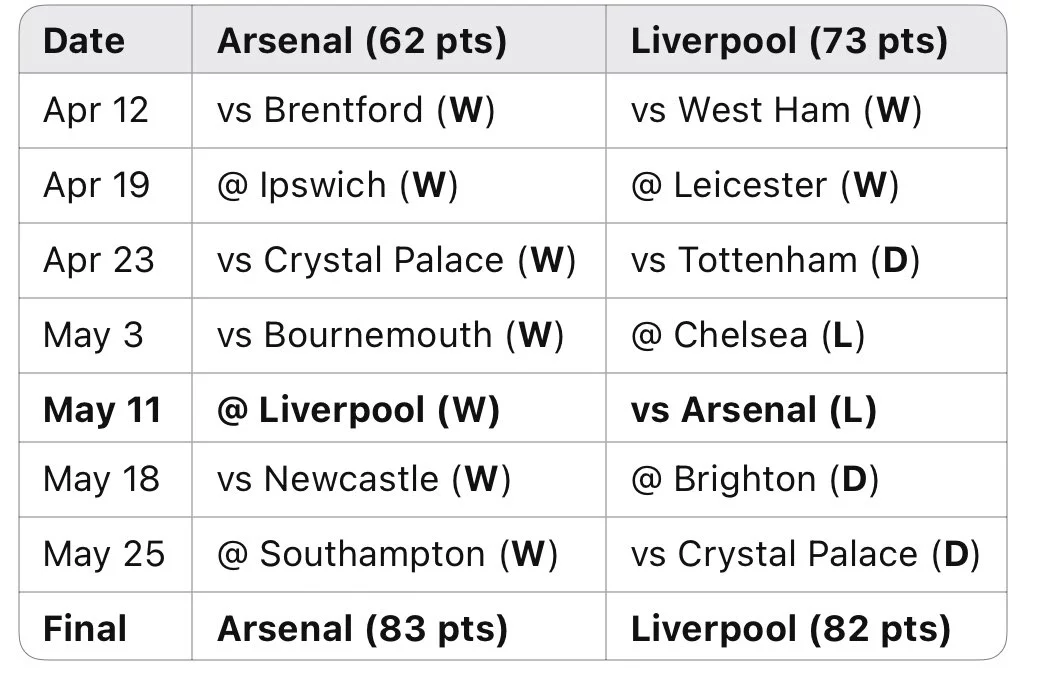Select the @ Southampton (W) cell
The height and width of the screenshot is (673, 1042).
click(x=387, y=554)
